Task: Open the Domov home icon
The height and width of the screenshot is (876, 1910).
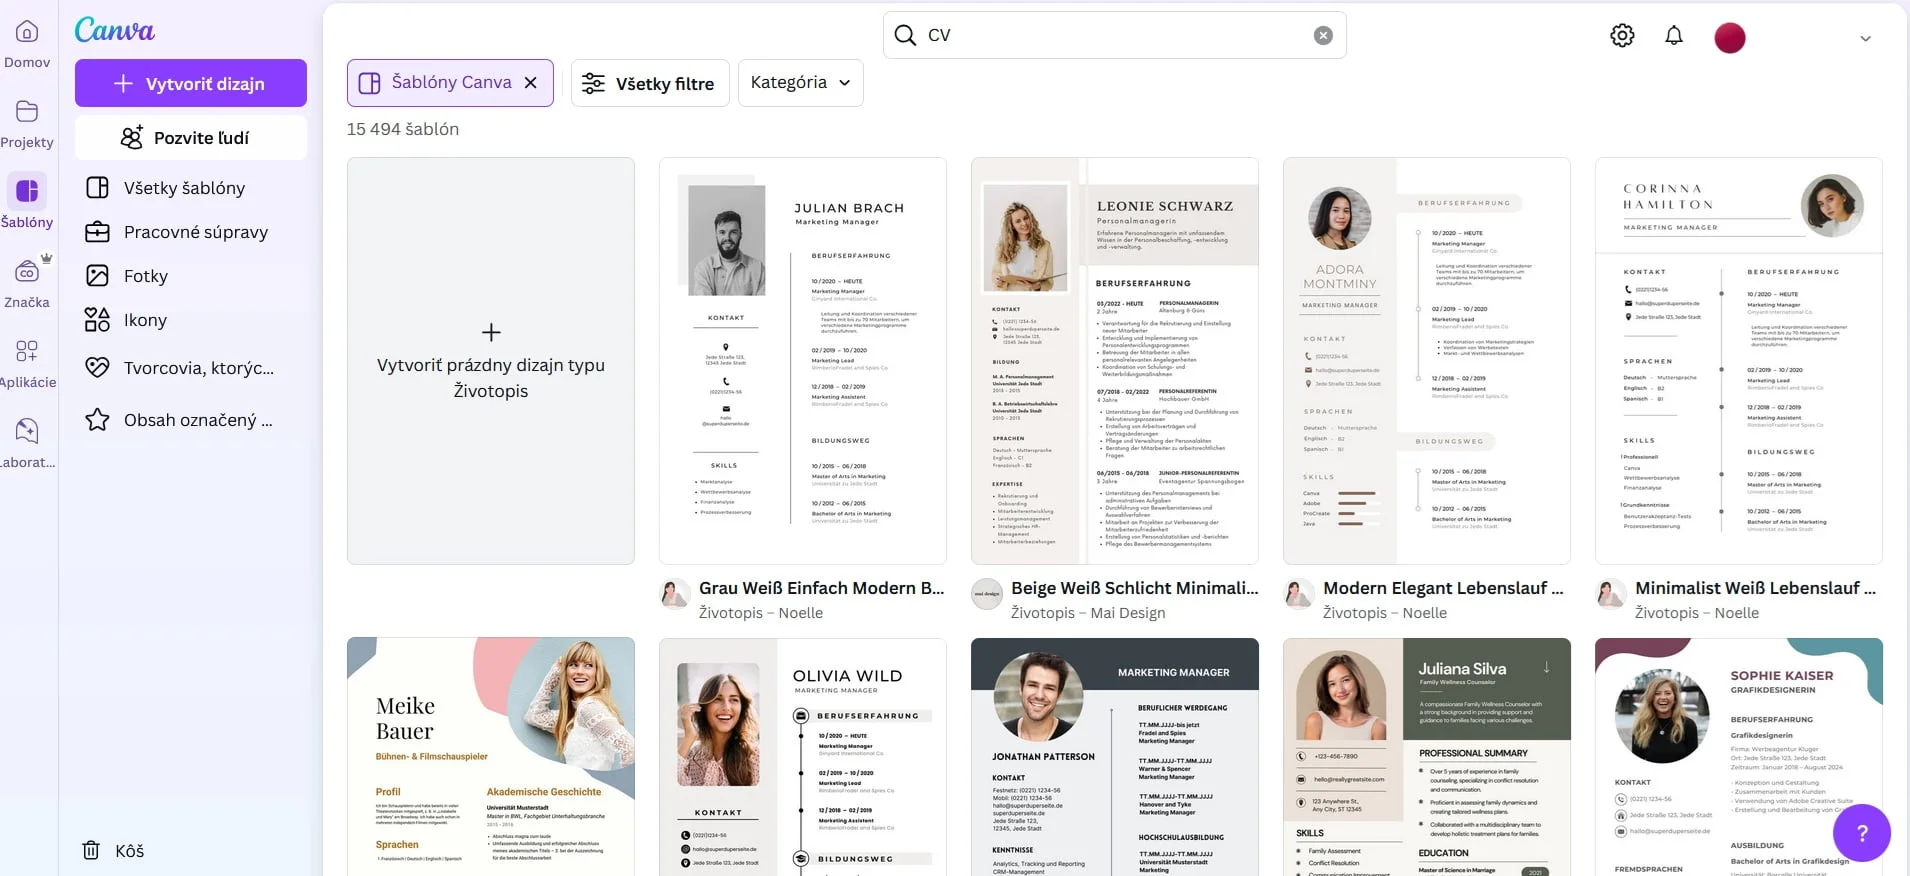Action: pyautogui.click(x=27, y=32)
